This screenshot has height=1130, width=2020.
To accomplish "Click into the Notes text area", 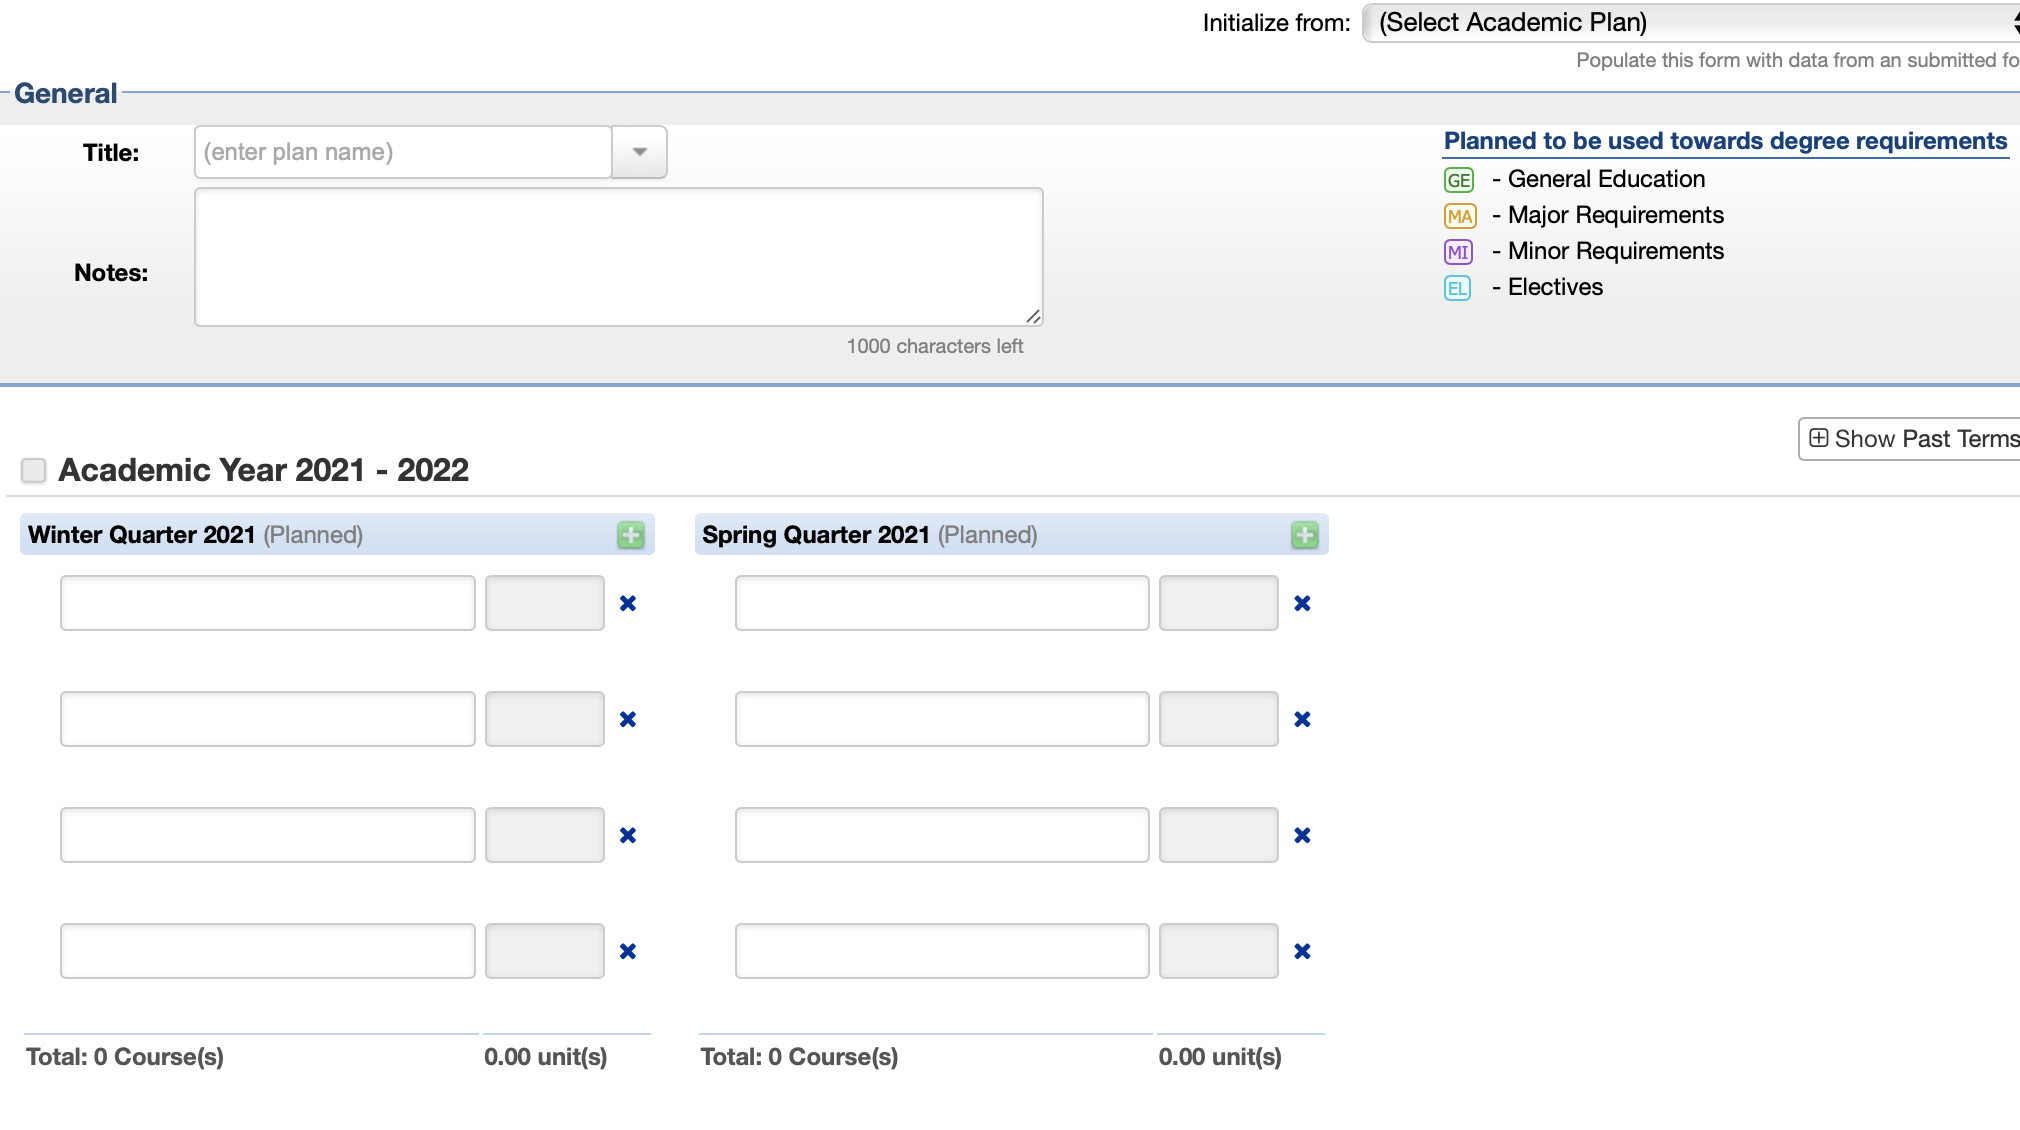I will [618, 257].
